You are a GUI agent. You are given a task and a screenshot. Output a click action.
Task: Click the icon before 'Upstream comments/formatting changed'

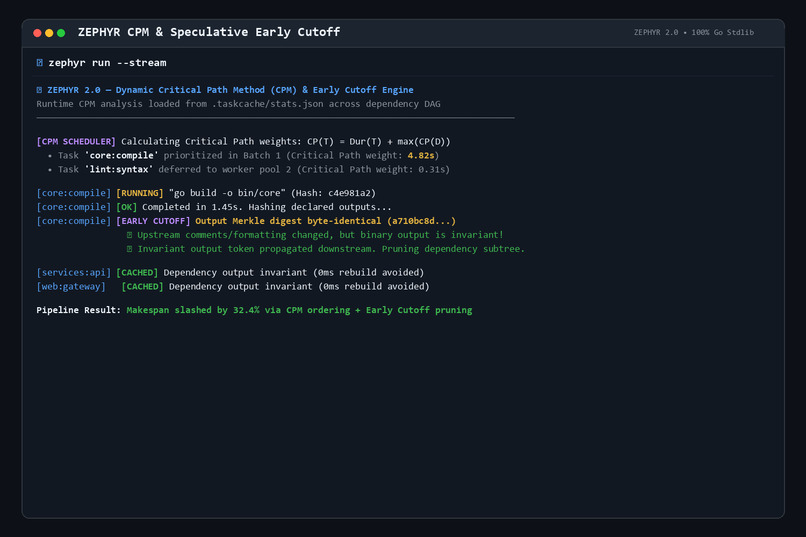[x=130, y=235]
